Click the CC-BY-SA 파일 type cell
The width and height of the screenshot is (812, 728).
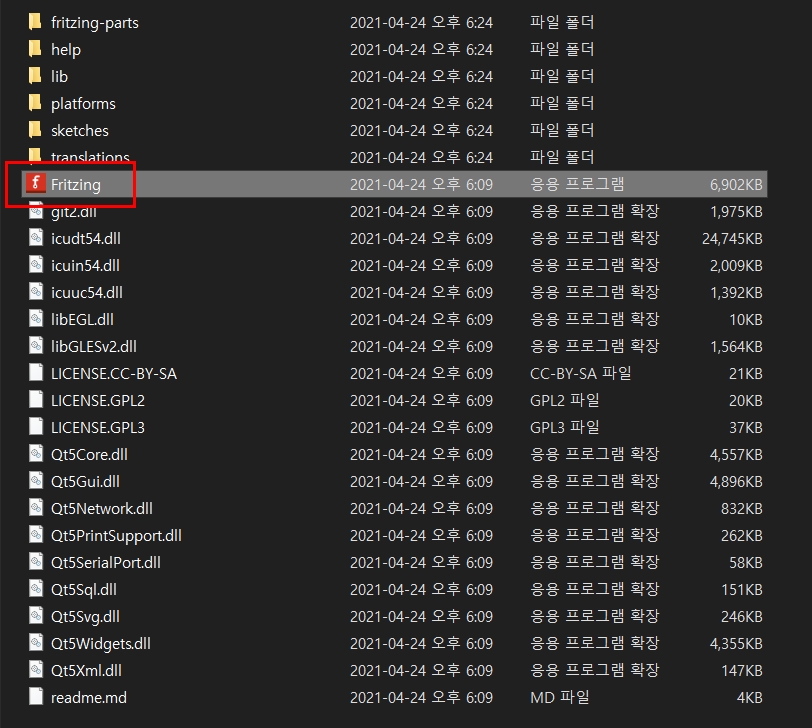(x=581, y=373)
